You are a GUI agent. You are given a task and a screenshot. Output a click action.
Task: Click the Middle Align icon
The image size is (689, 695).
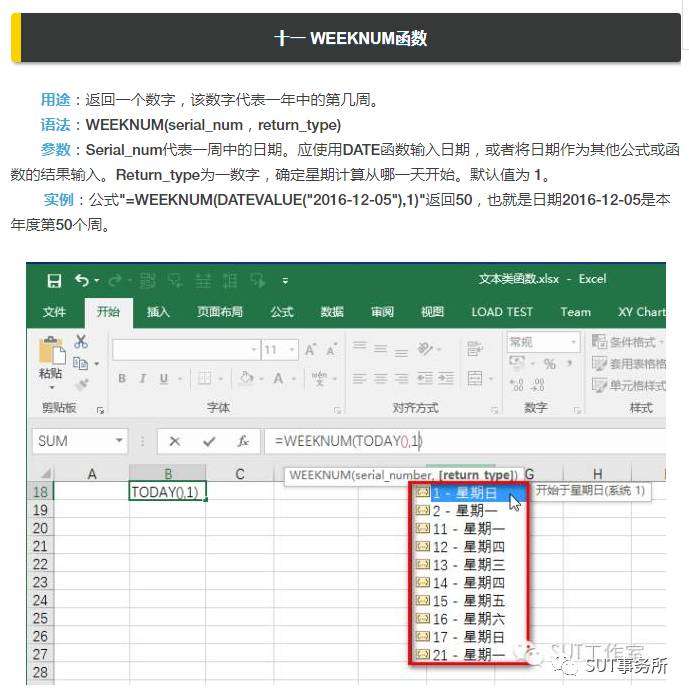tap(380, 348)
